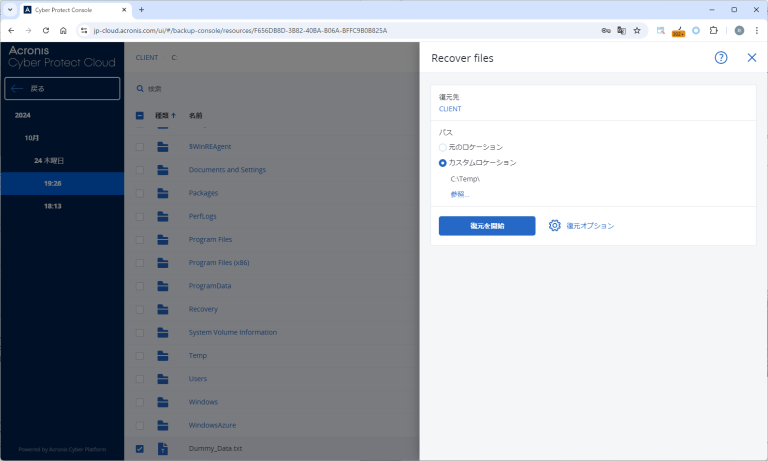Select the 18:13 recovery point

click(x=53, y=206)
